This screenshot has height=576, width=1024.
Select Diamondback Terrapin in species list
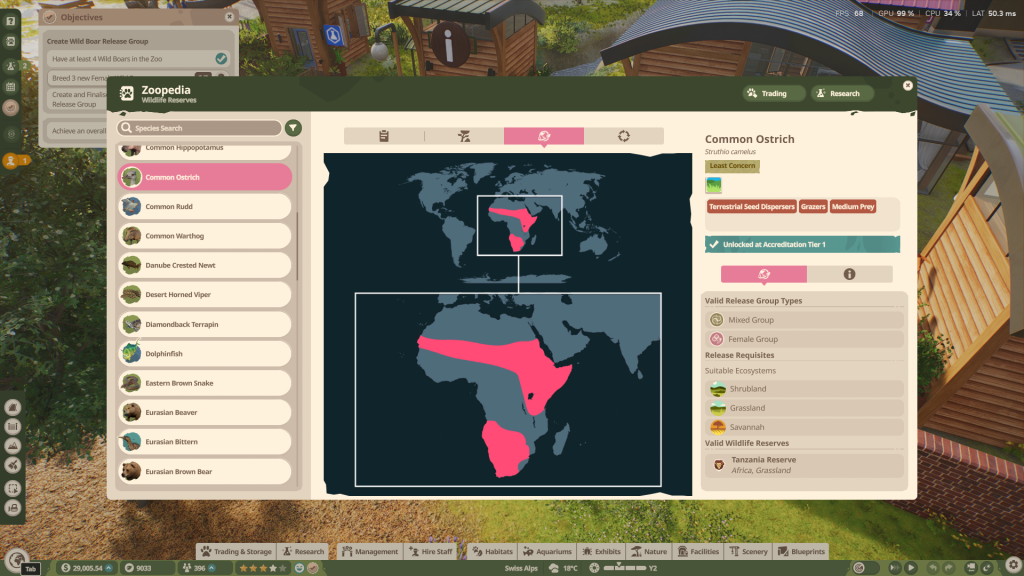[x=204, y=324]
